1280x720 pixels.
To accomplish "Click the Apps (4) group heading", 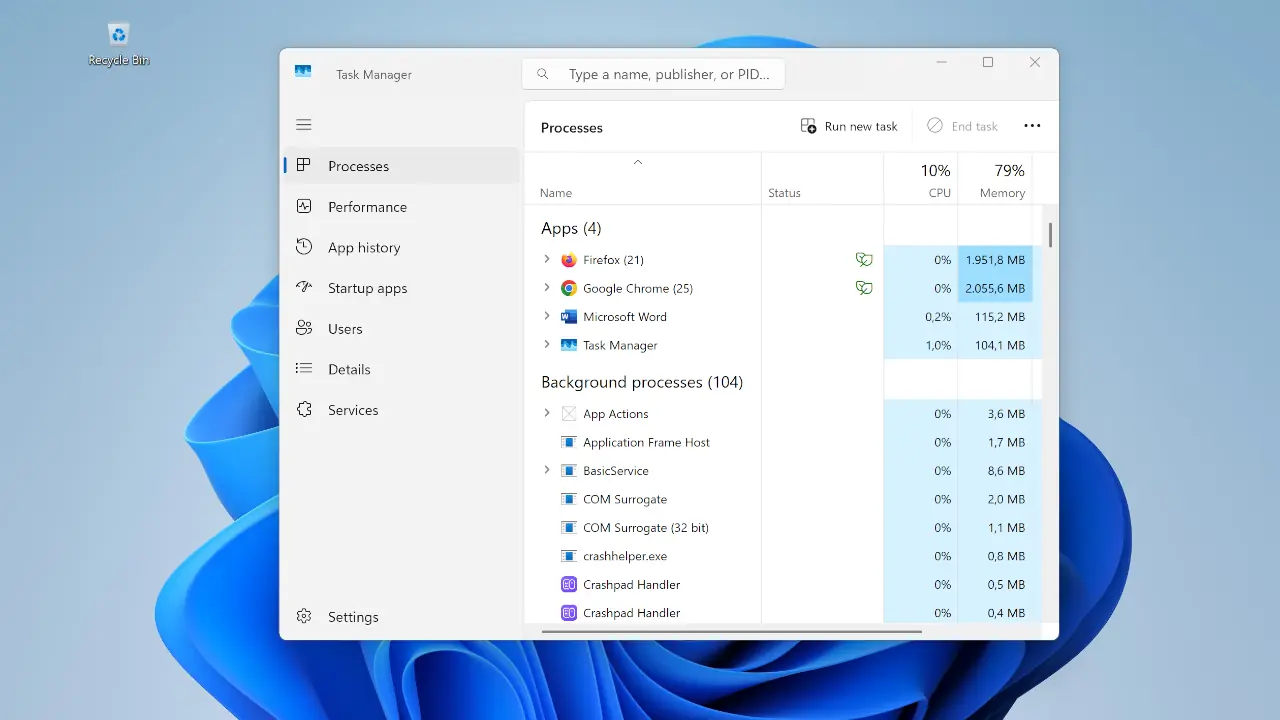I will click(x=571, y=228).
